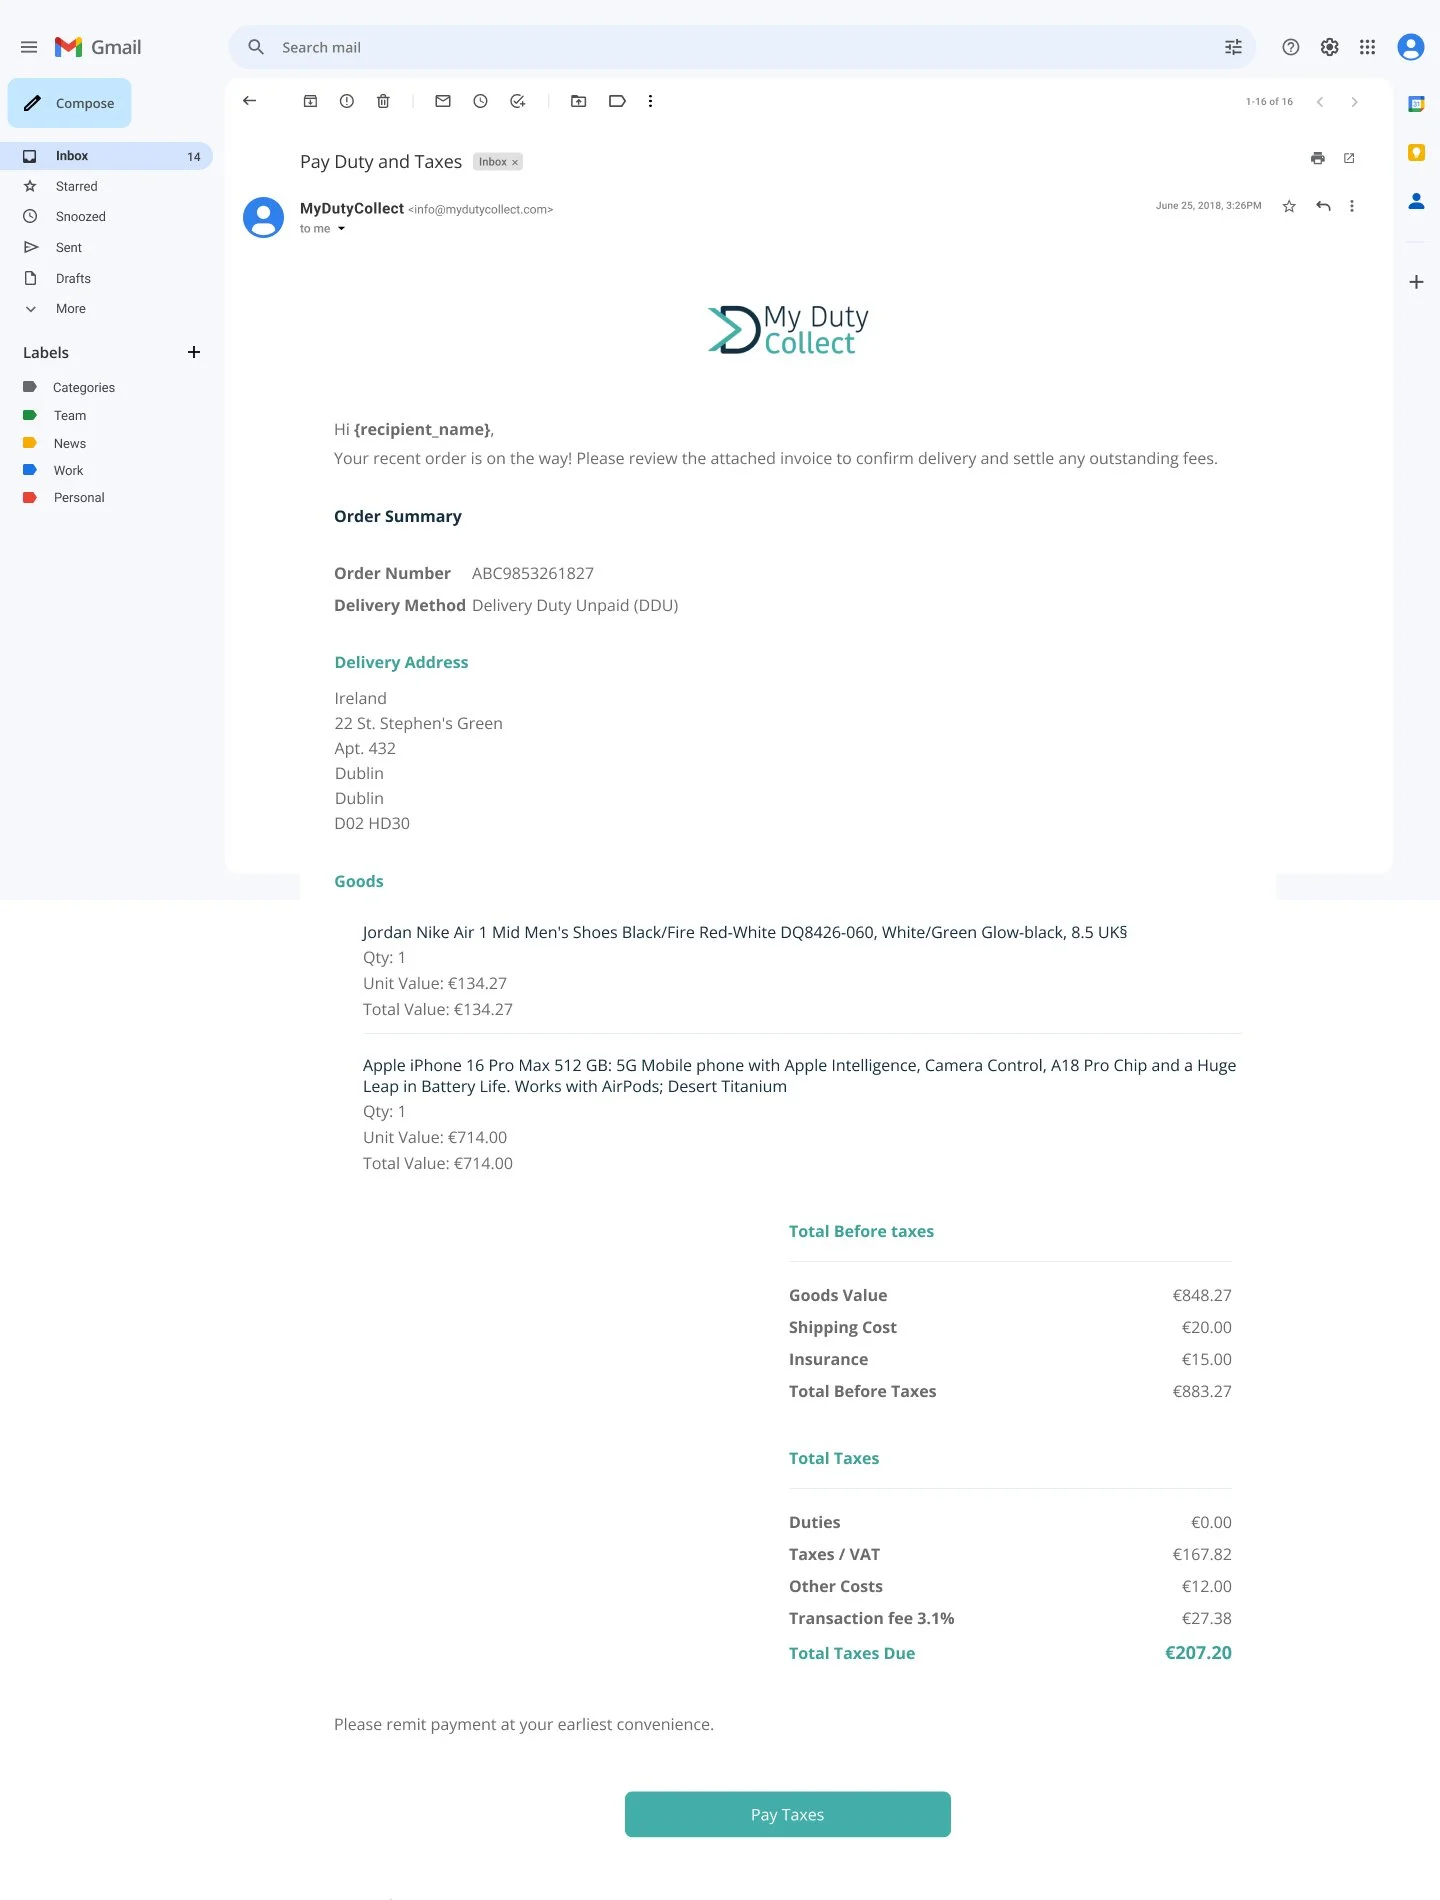Open the email in new window

(x=1349, y=158)
